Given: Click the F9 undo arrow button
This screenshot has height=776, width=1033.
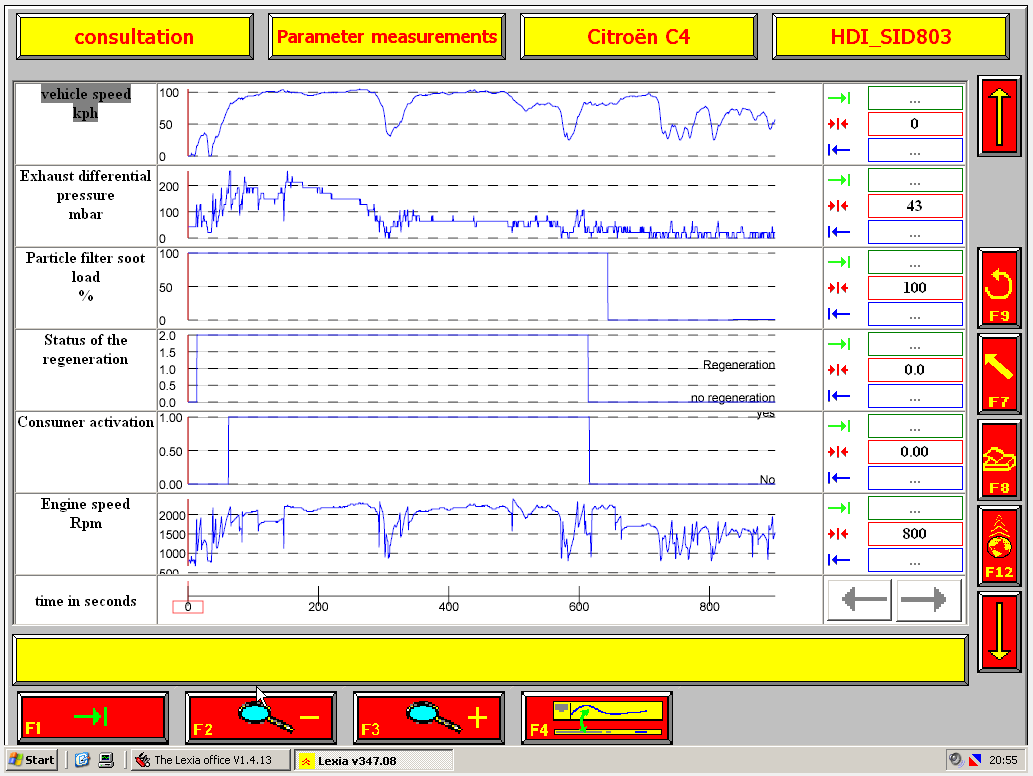Looking at the screenshot, I should click(999, 289).
